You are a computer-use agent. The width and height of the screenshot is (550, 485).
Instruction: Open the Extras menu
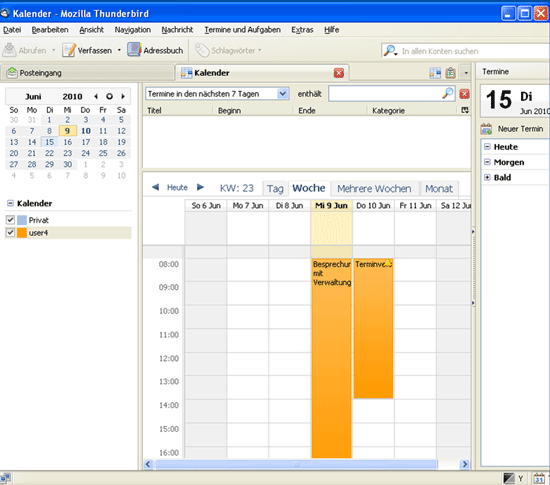302,30
